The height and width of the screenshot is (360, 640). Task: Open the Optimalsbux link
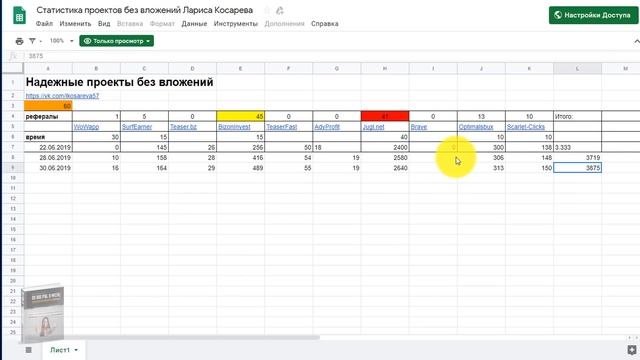tap(476, 127)
